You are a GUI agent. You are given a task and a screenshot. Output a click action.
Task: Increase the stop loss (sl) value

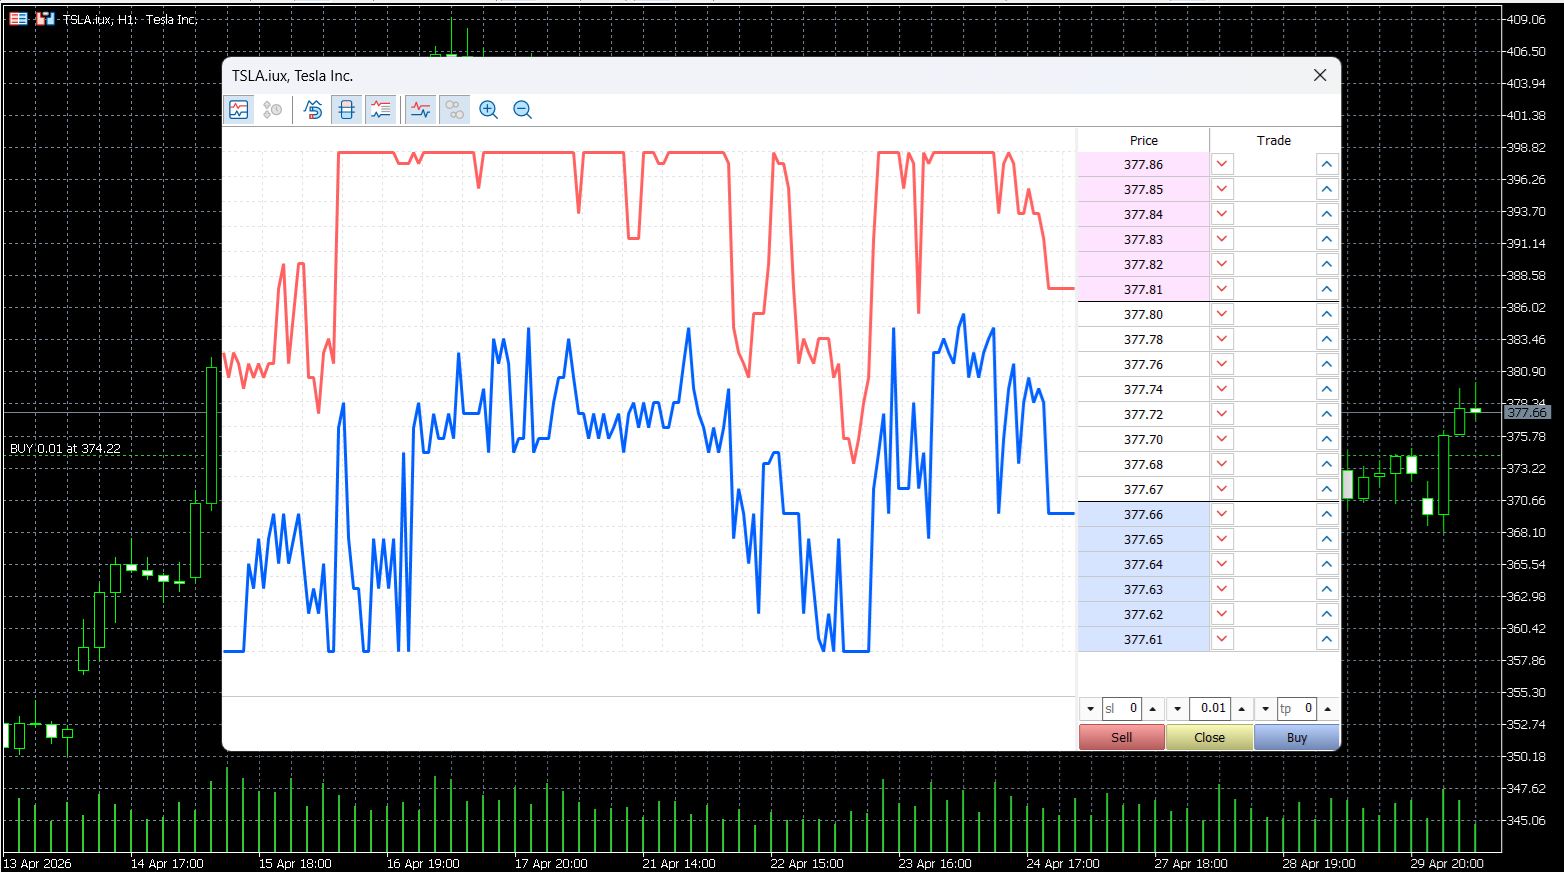(x=1153, y=709)
